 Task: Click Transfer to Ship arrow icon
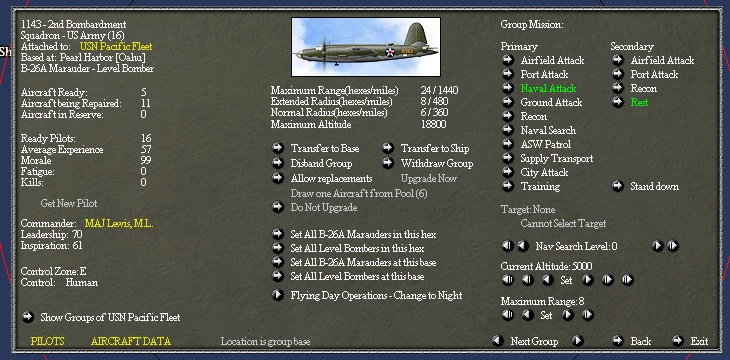point(388,148)
